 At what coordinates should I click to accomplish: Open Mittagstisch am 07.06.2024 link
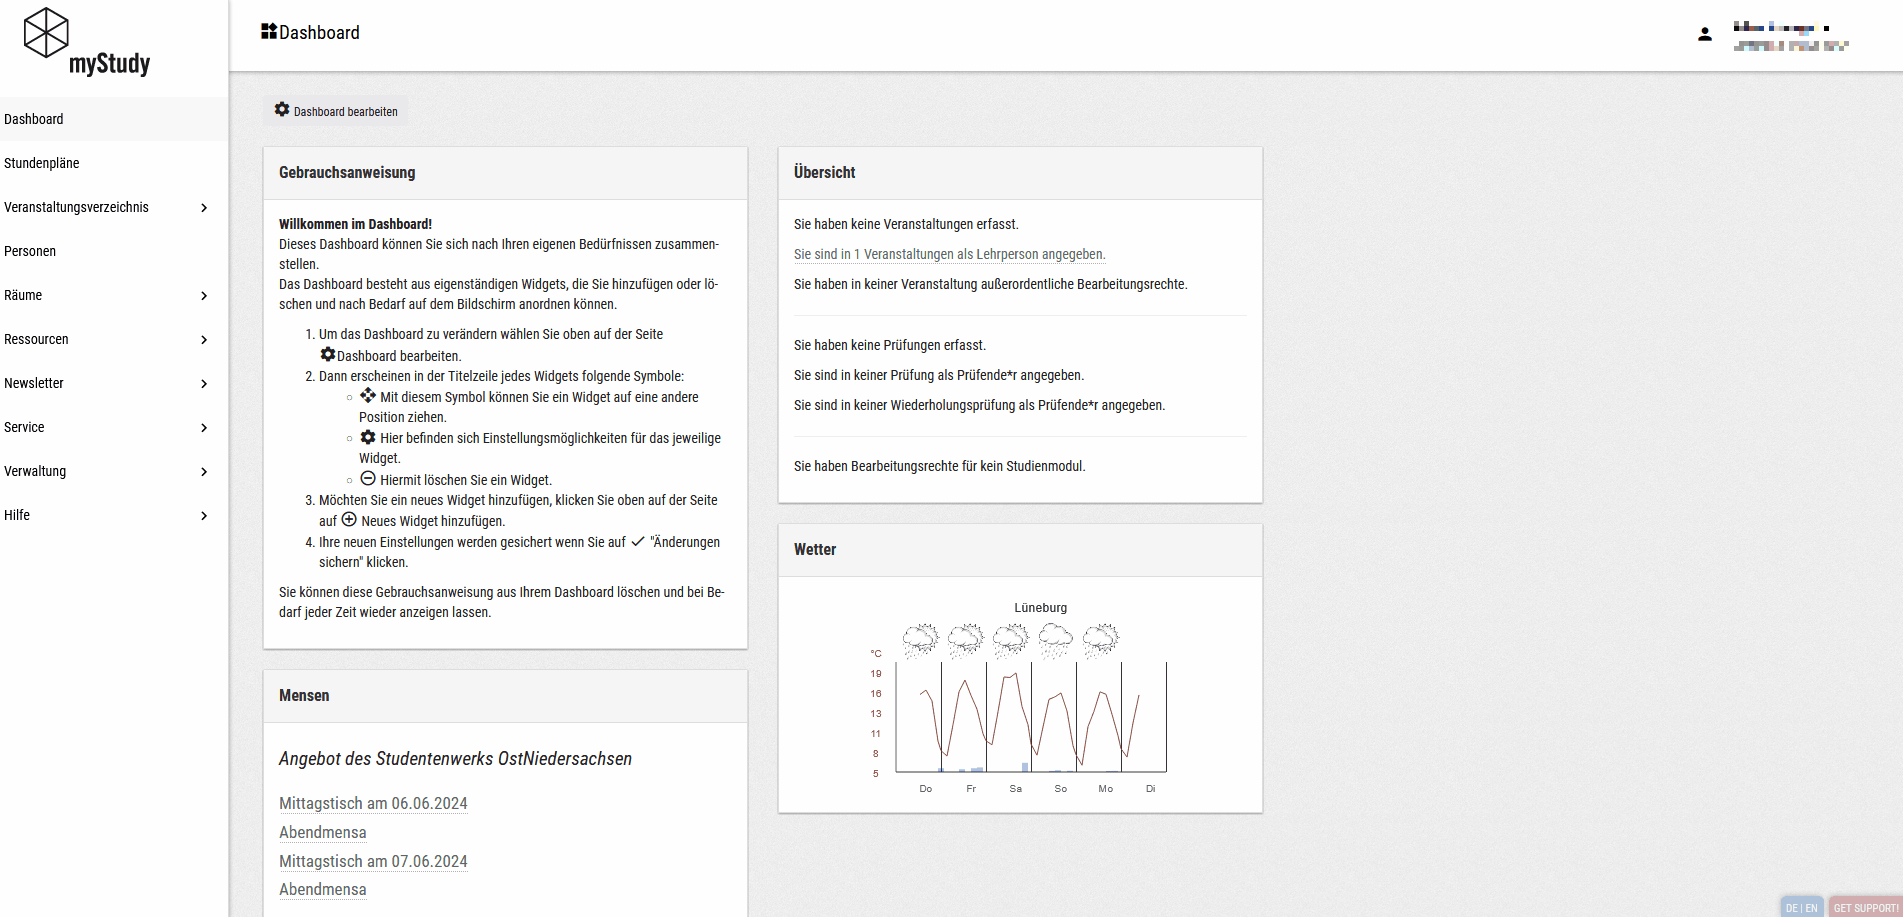373,861
